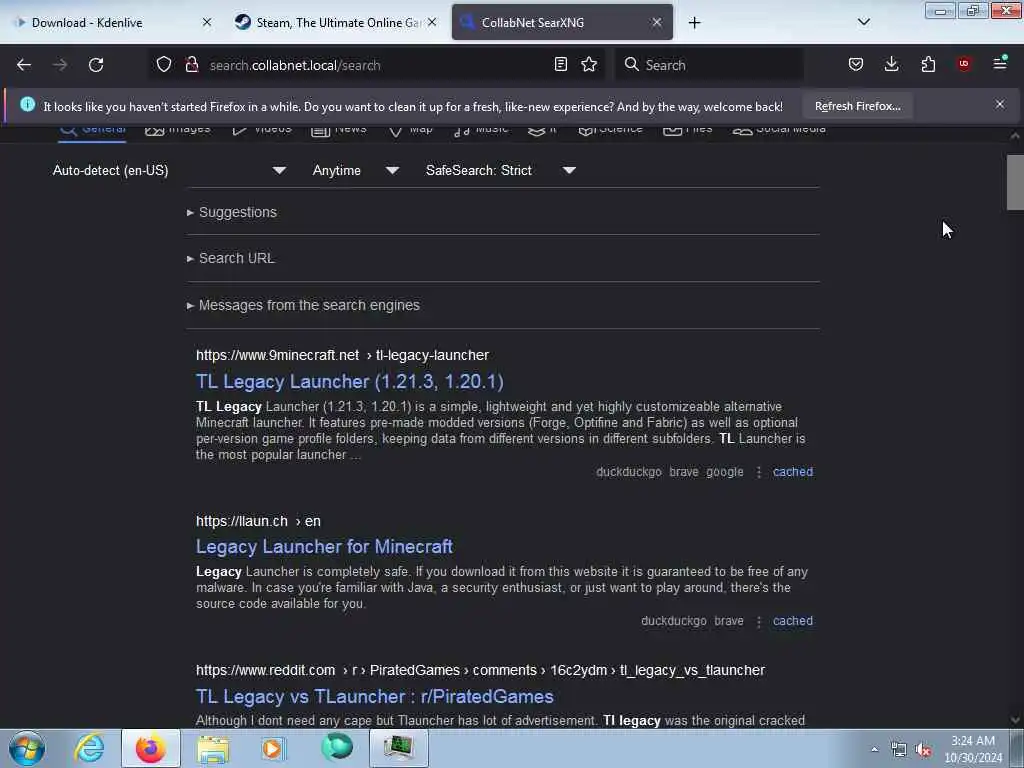
Task: Open options dots for llaun.ch result
Action: pos(758,622)
